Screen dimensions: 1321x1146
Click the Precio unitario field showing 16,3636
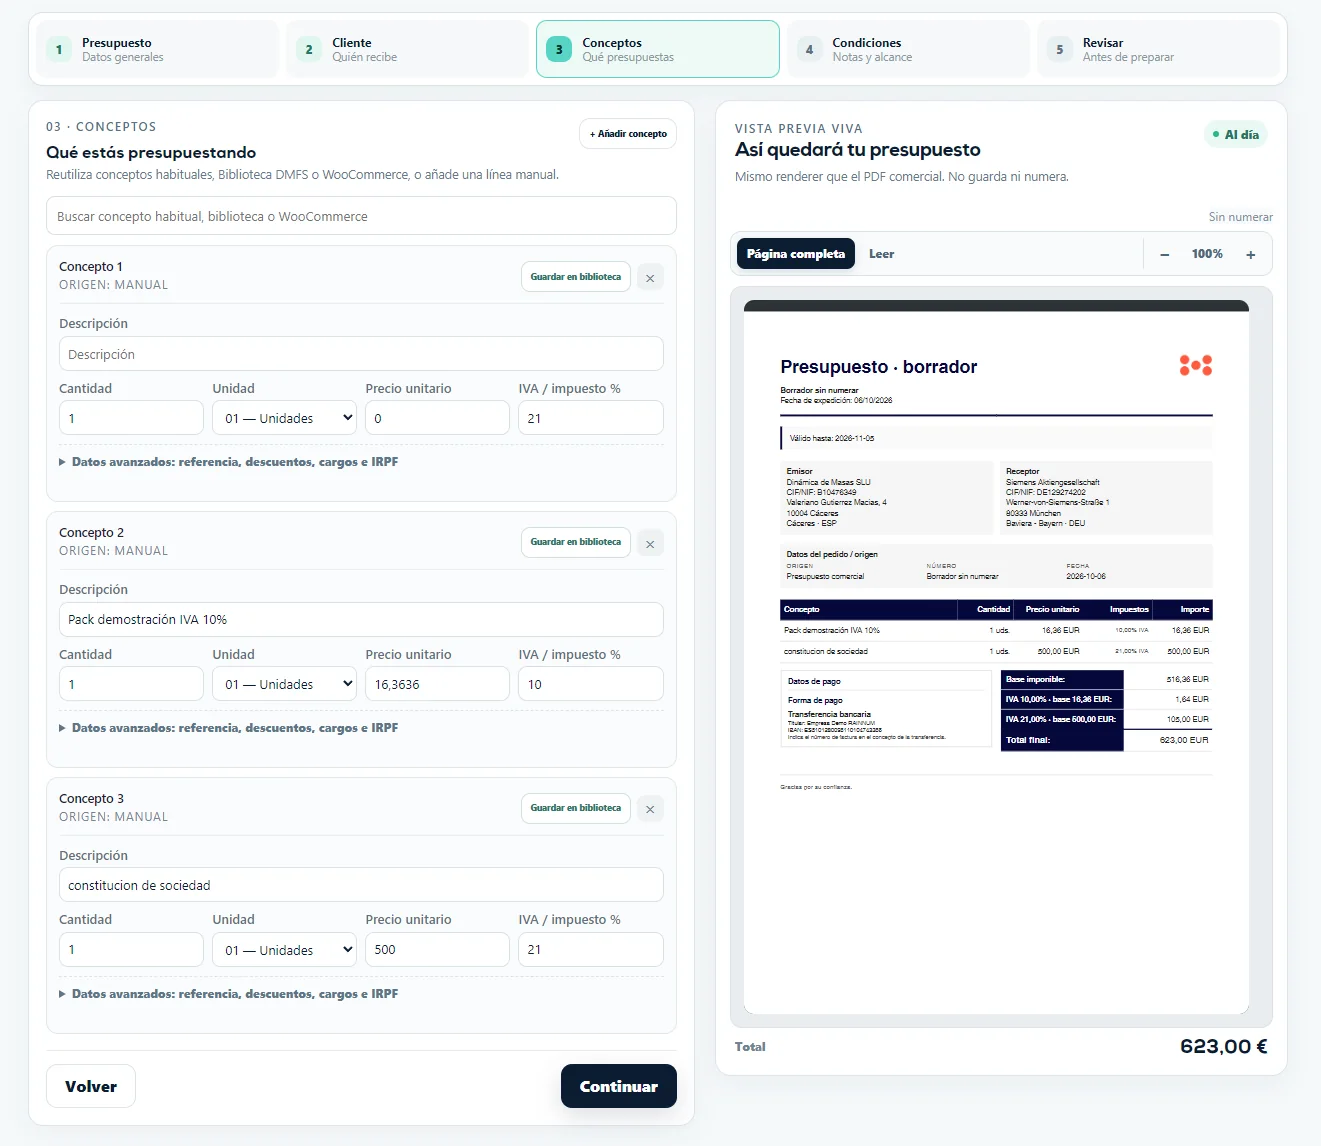tap(437, 684)
